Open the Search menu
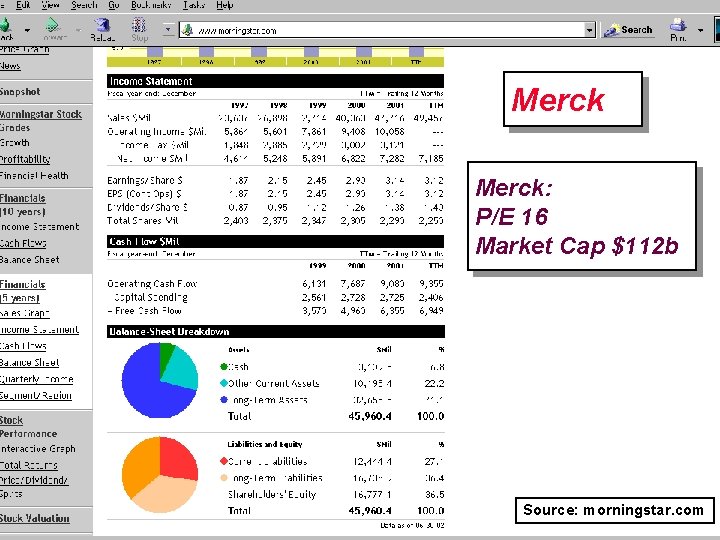Image resolution: width=720 pixels, height=540 pixels. coord(84,5)
